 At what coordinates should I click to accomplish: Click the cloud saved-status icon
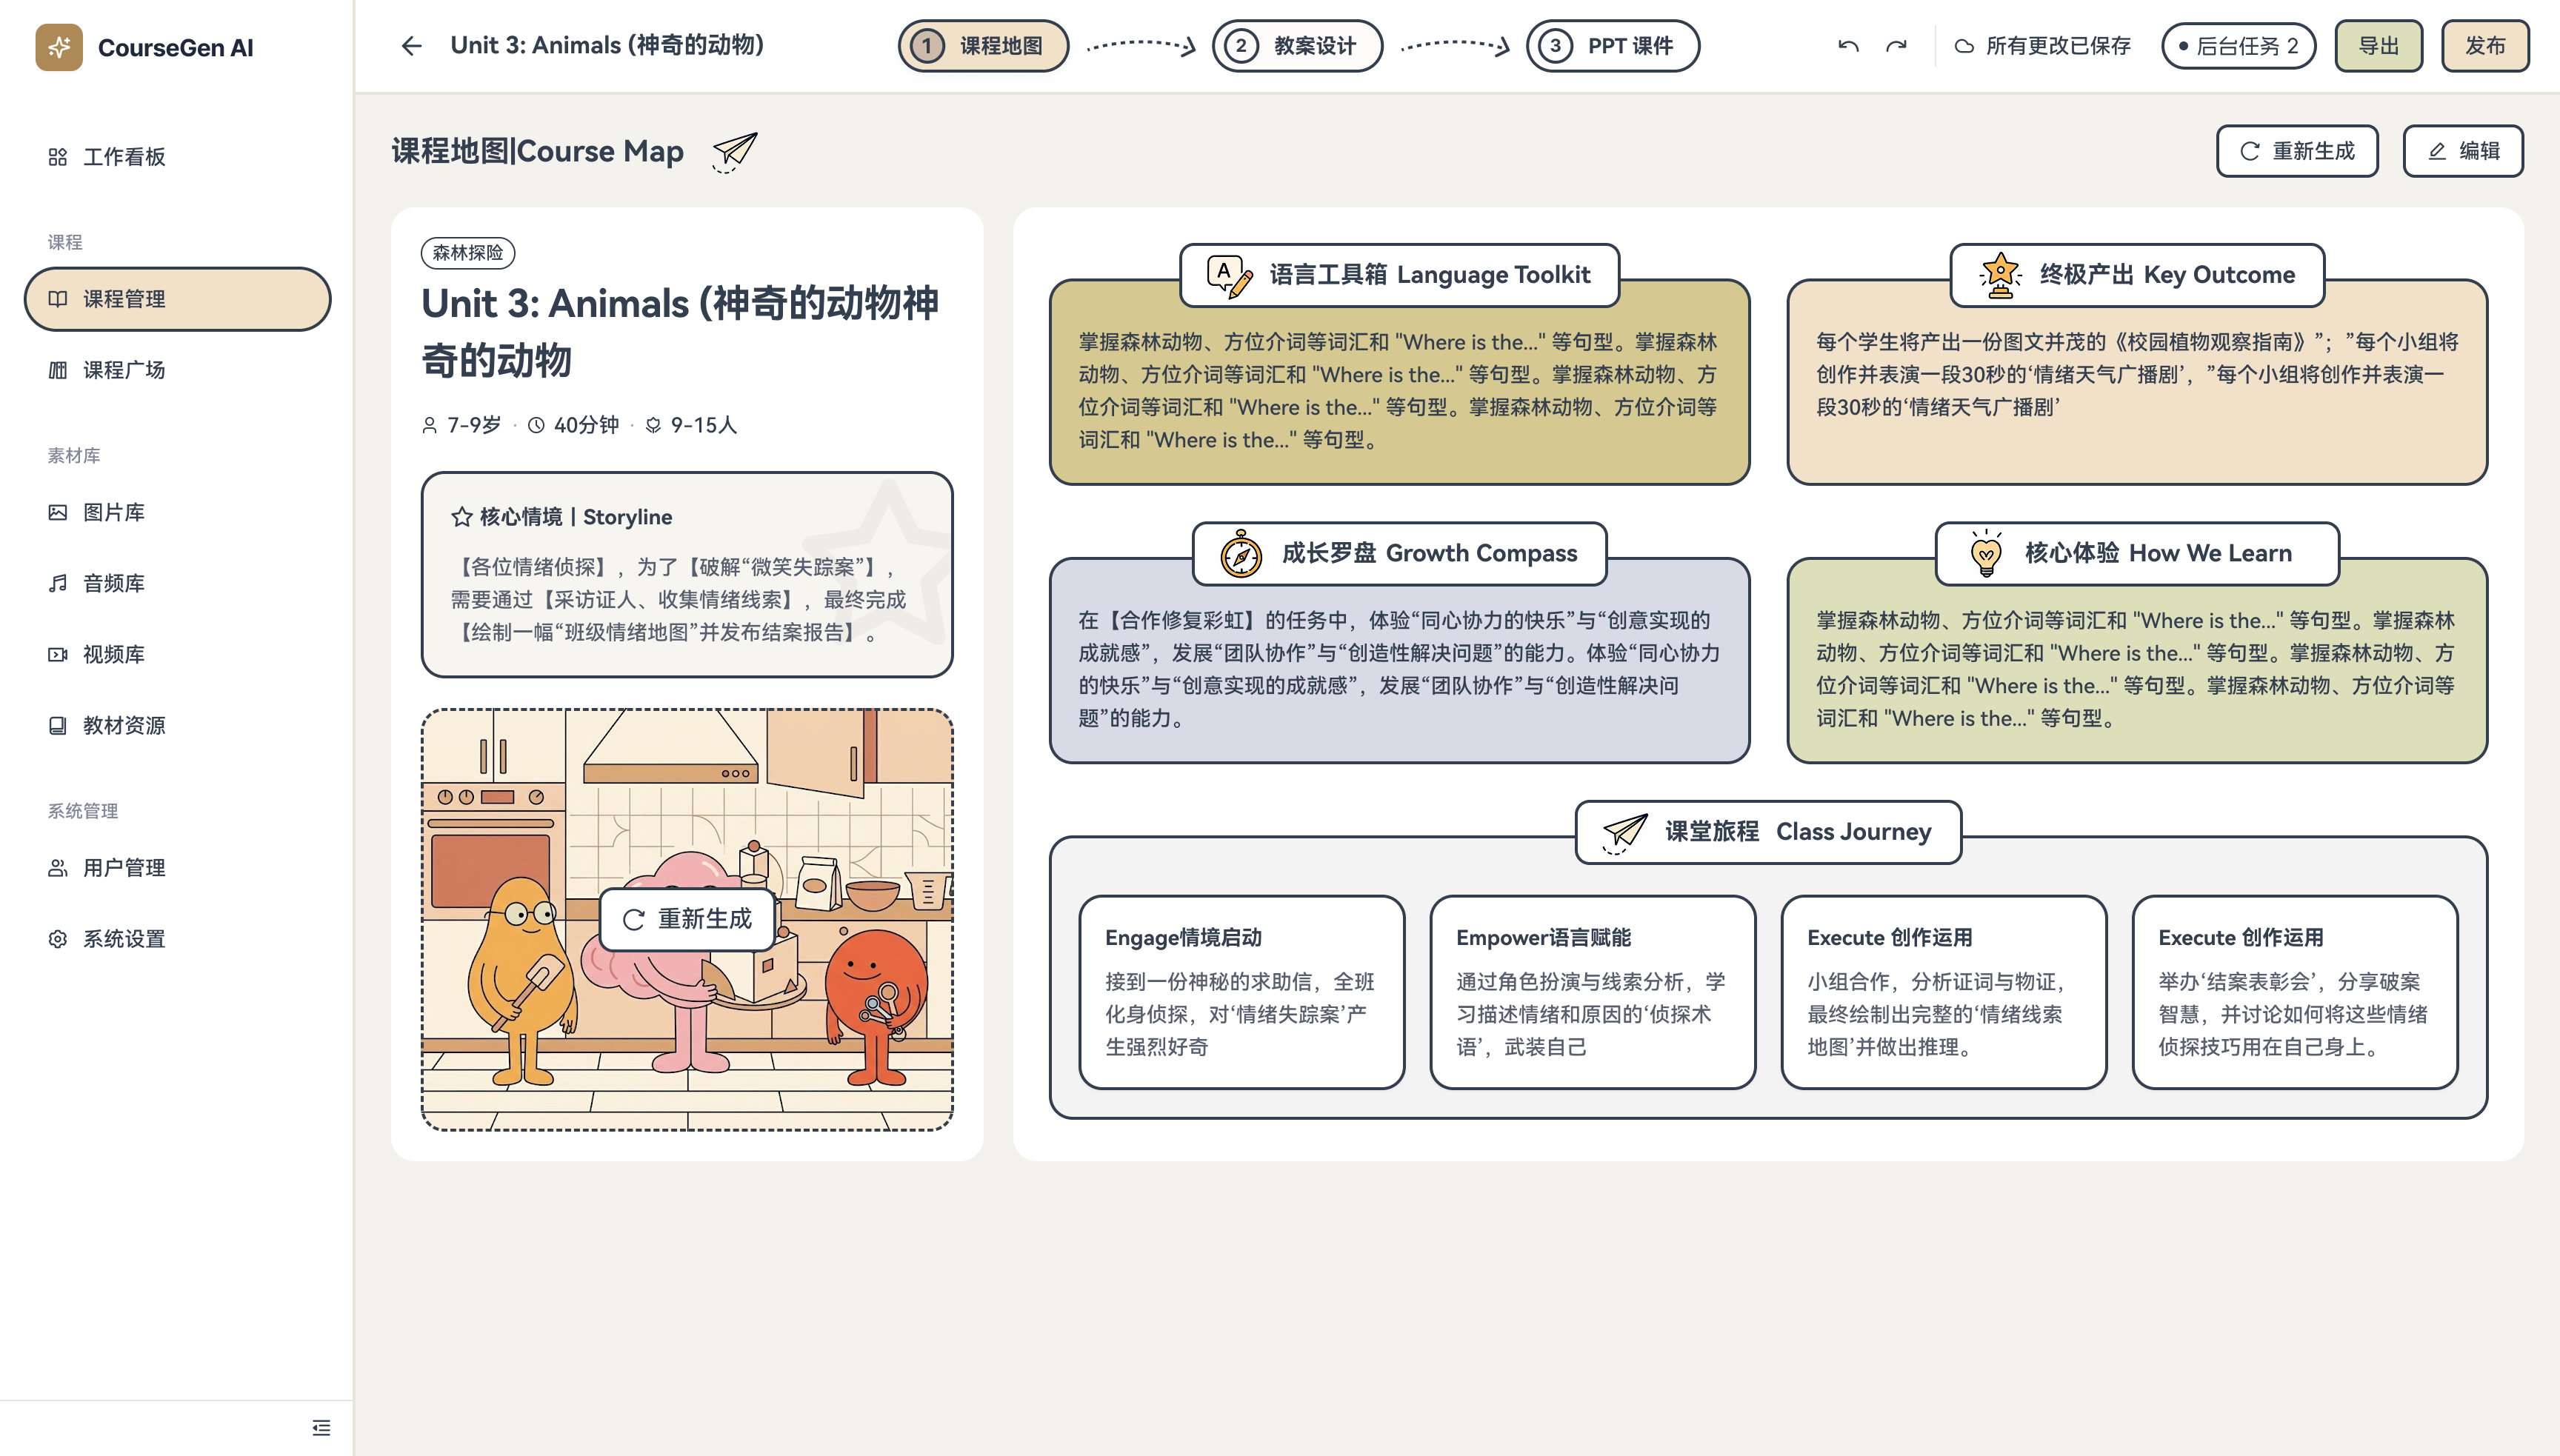(1964, 46)
